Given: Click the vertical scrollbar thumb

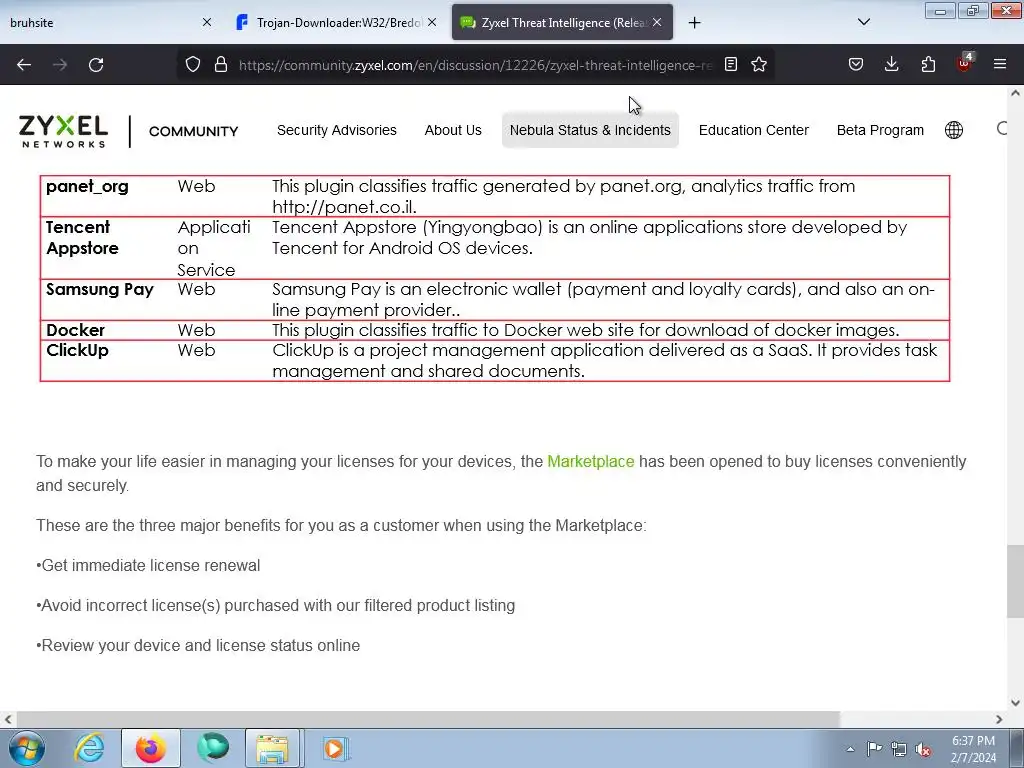Looking at the screenshot, I should coord(1015,581).
